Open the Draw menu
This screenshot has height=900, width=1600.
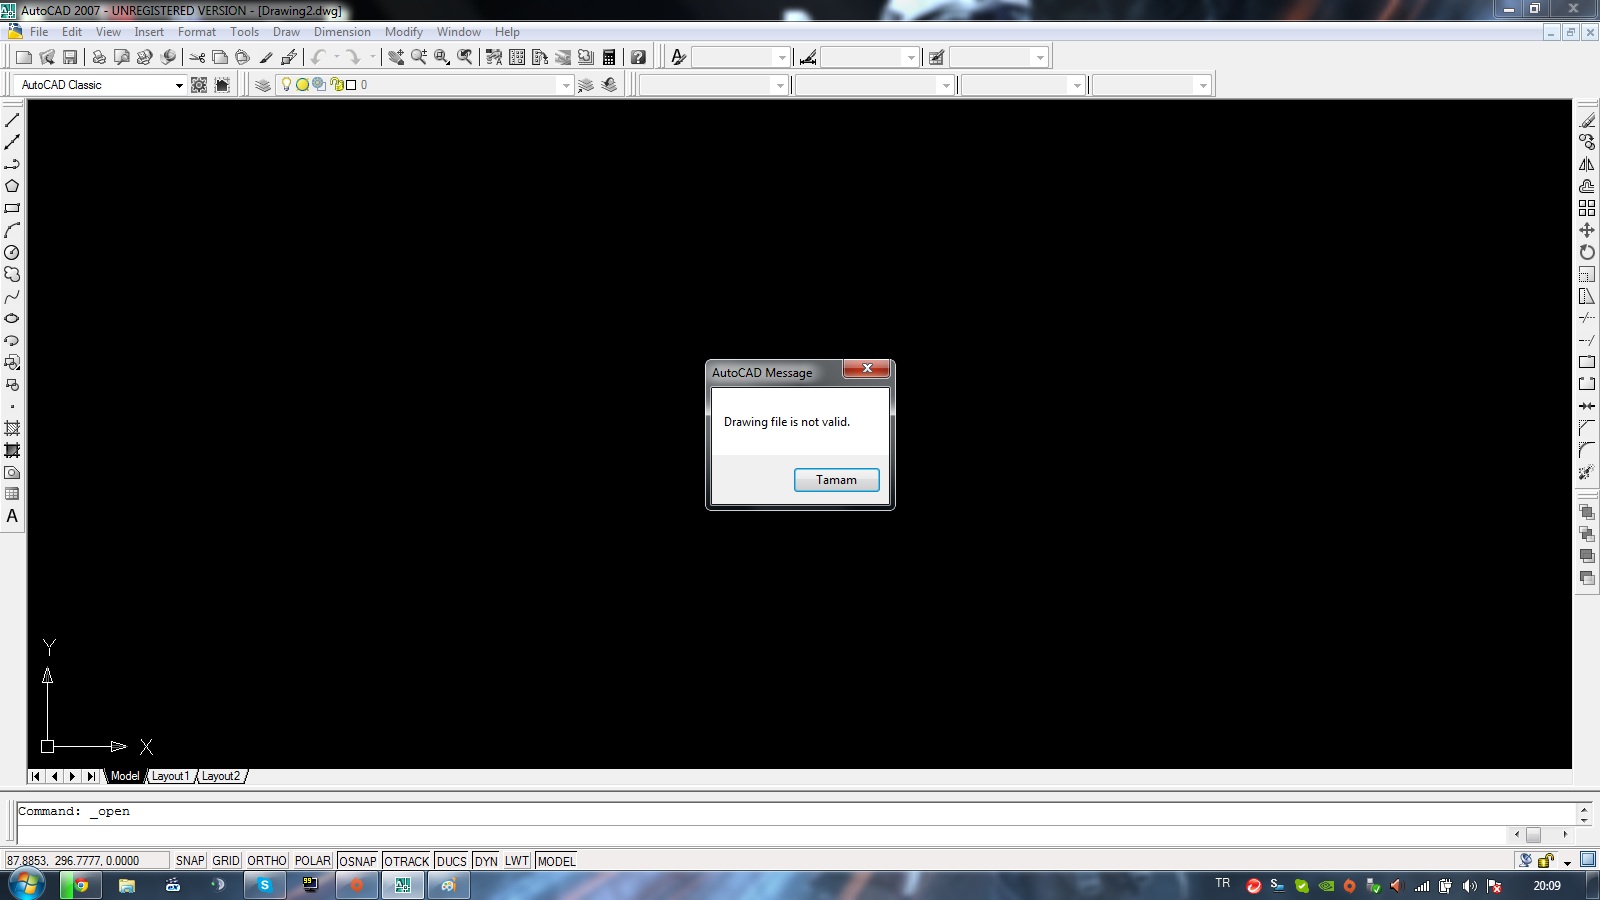click(286, 32)
